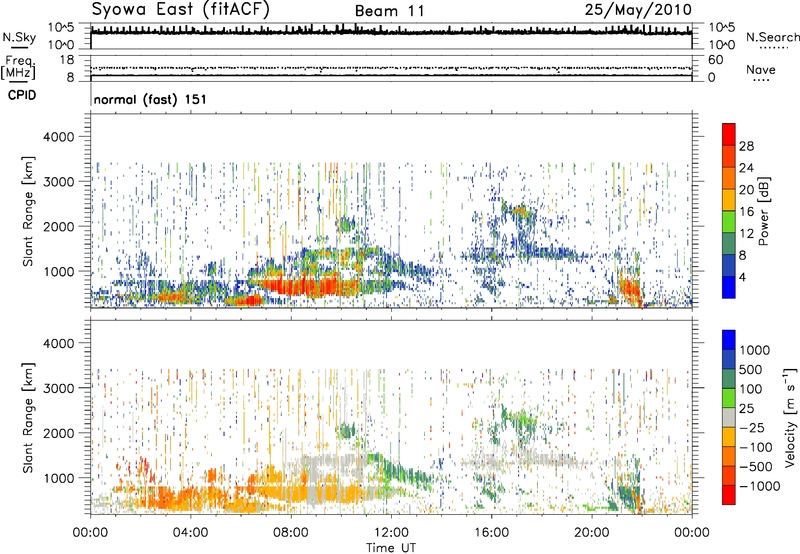
Task: Click the 'N.Search' legend label
Action: click(x=773, y=37)
